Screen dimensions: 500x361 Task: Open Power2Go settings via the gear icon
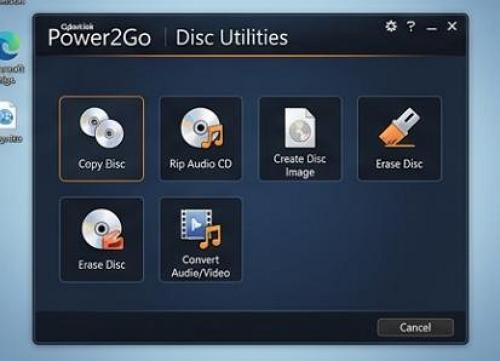point(391,26)
